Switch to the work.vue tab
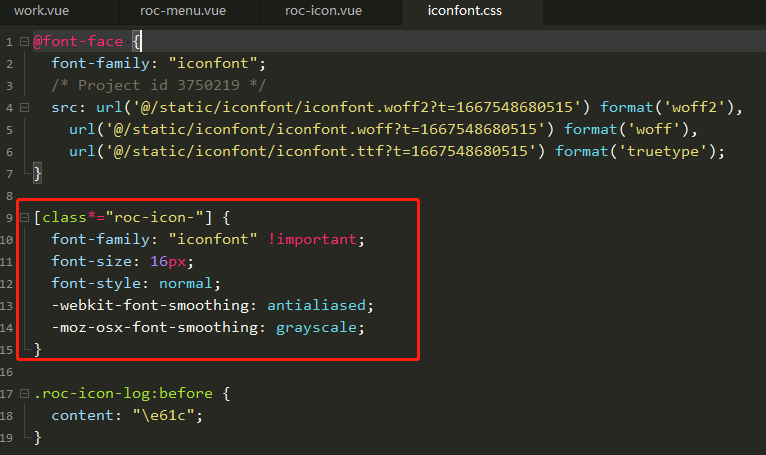The width and height of the screenshot is (766, 455). pyautogui.click(x=40, y=11)
